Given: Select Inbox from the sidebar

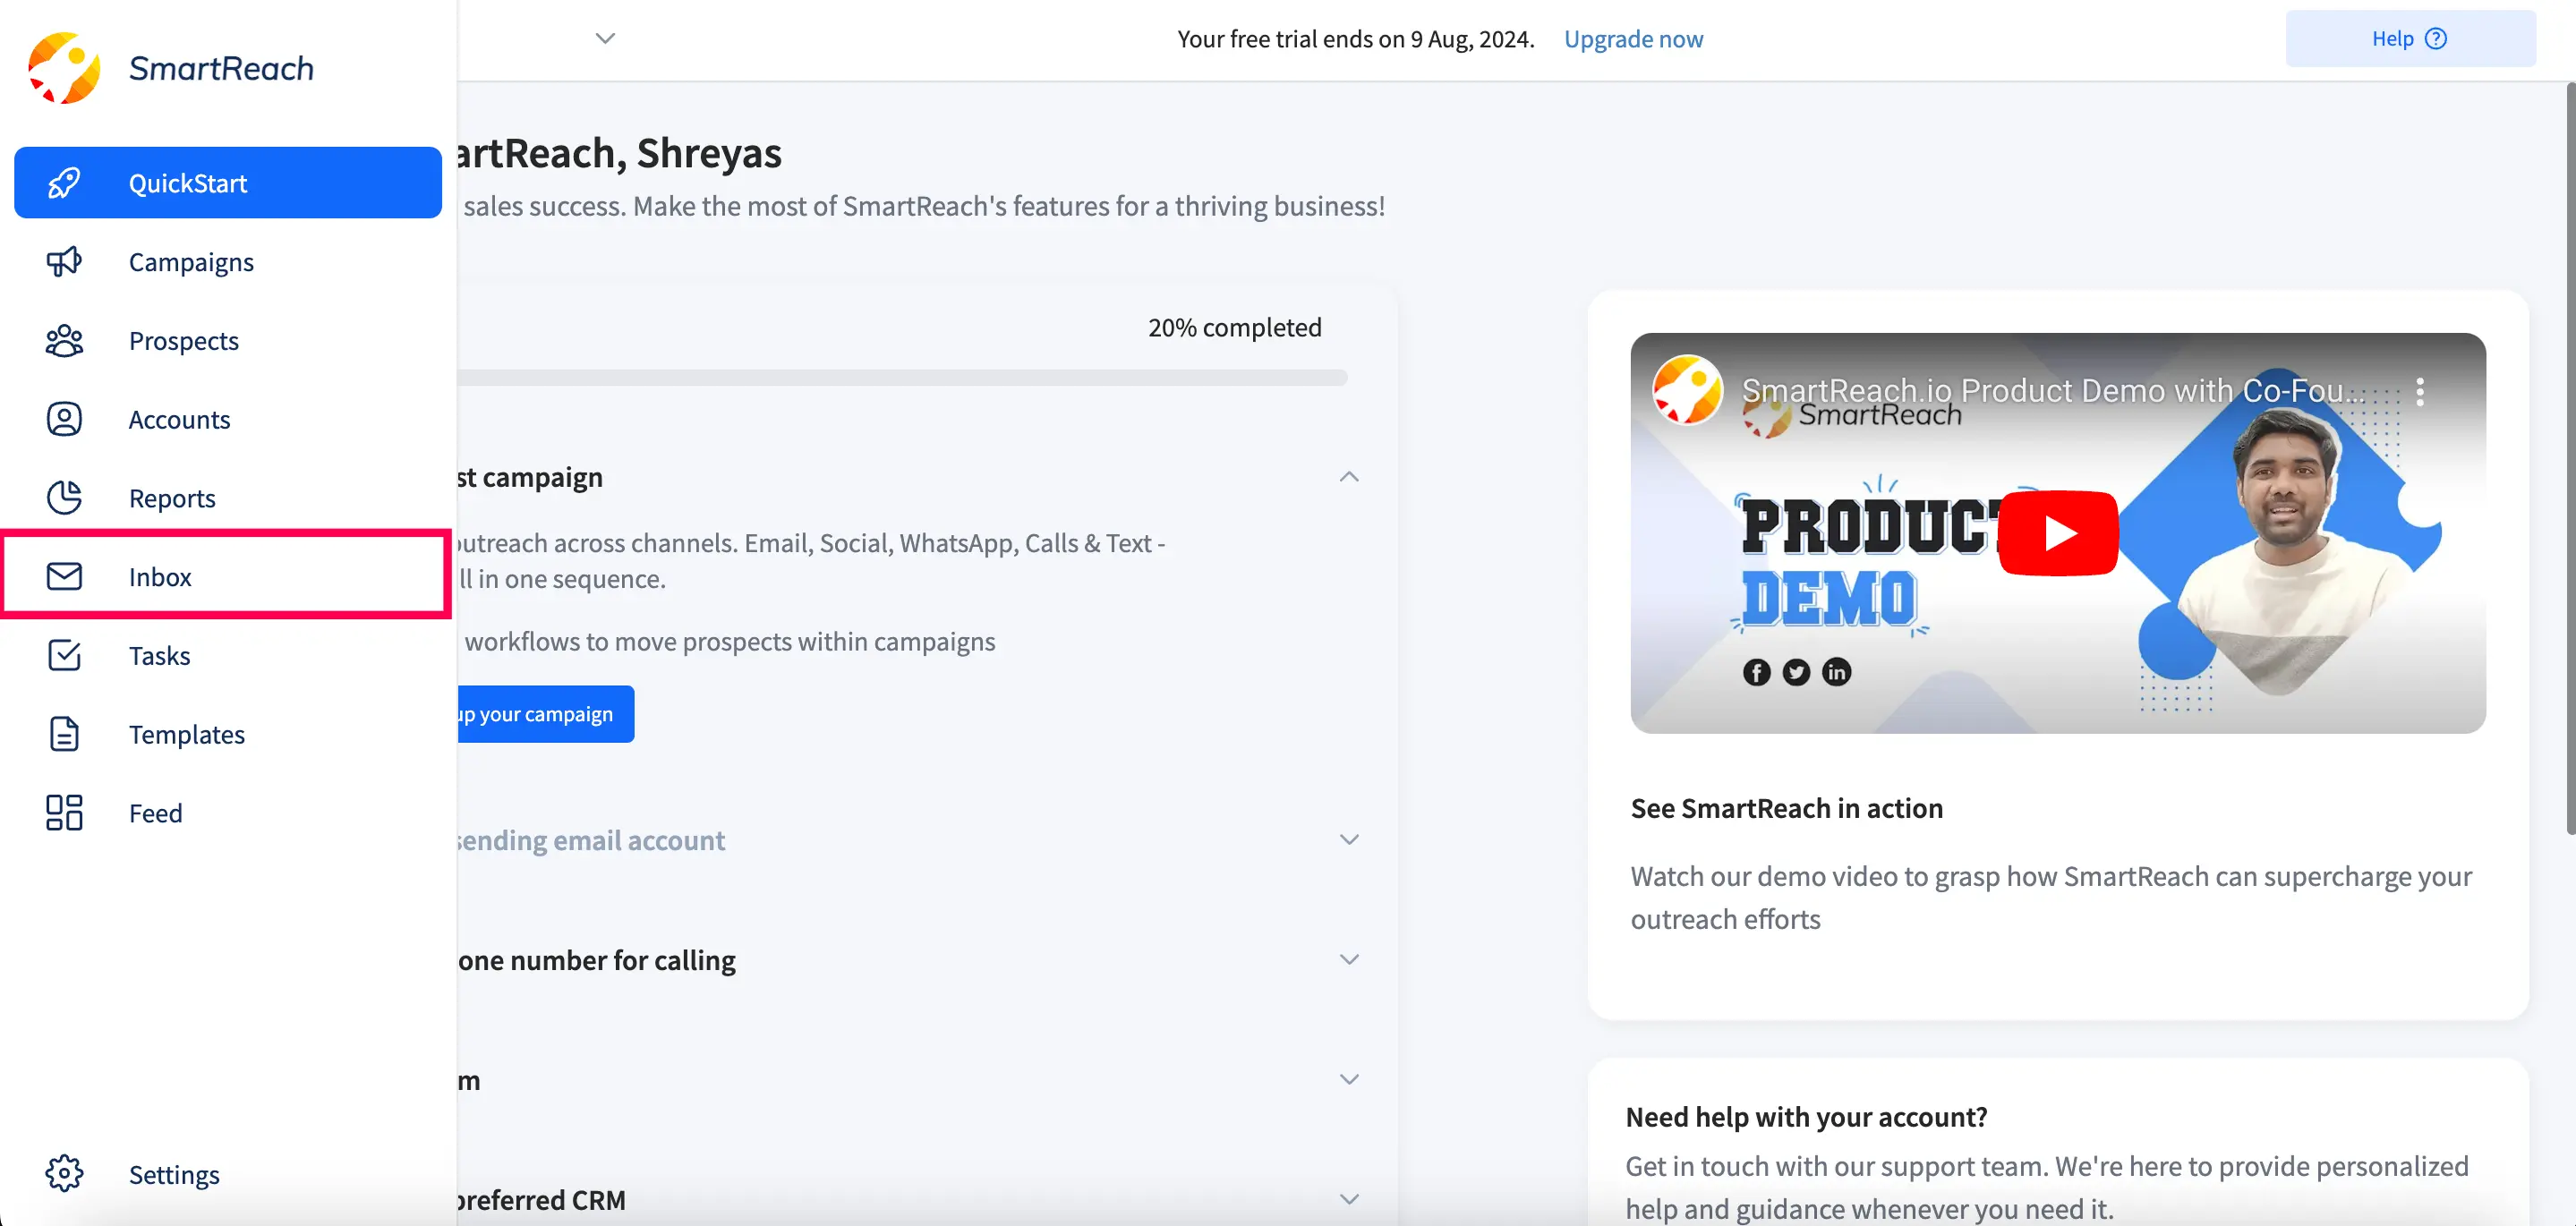Looking at the screenshot, I should (x=228, y=577).
